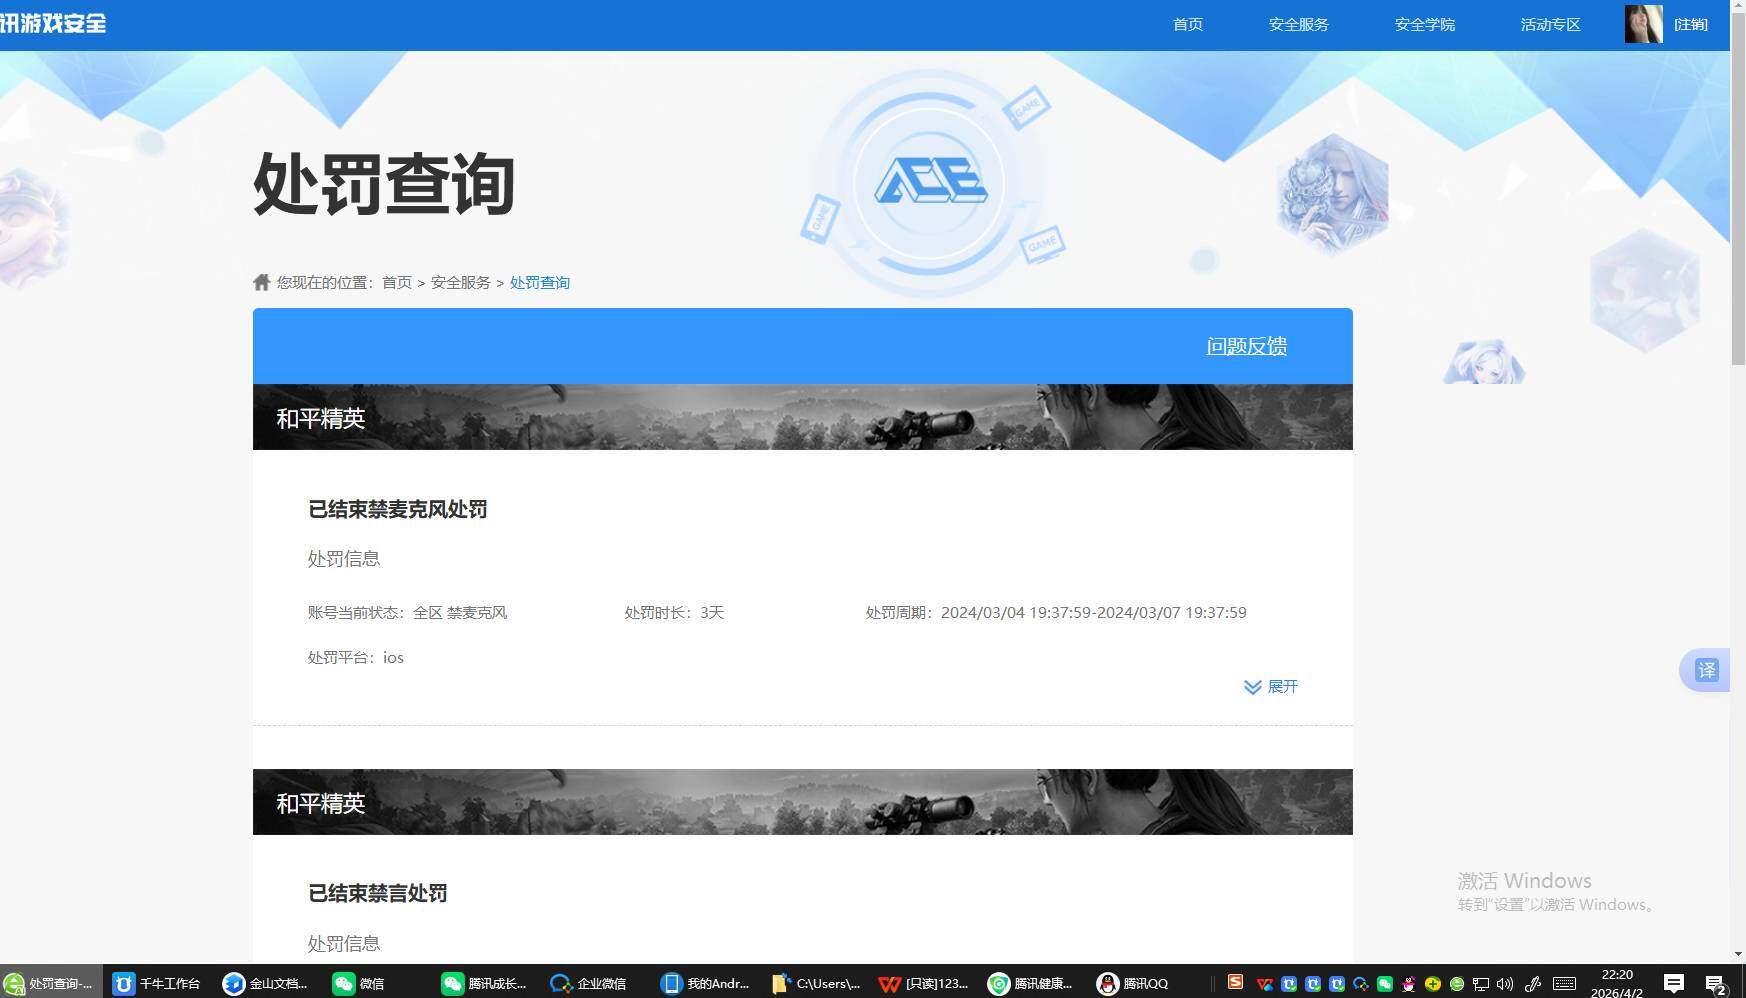
Task: Expand the 展开 section for punishment details
Action: pyautogui.click(x=1271, y=687)
